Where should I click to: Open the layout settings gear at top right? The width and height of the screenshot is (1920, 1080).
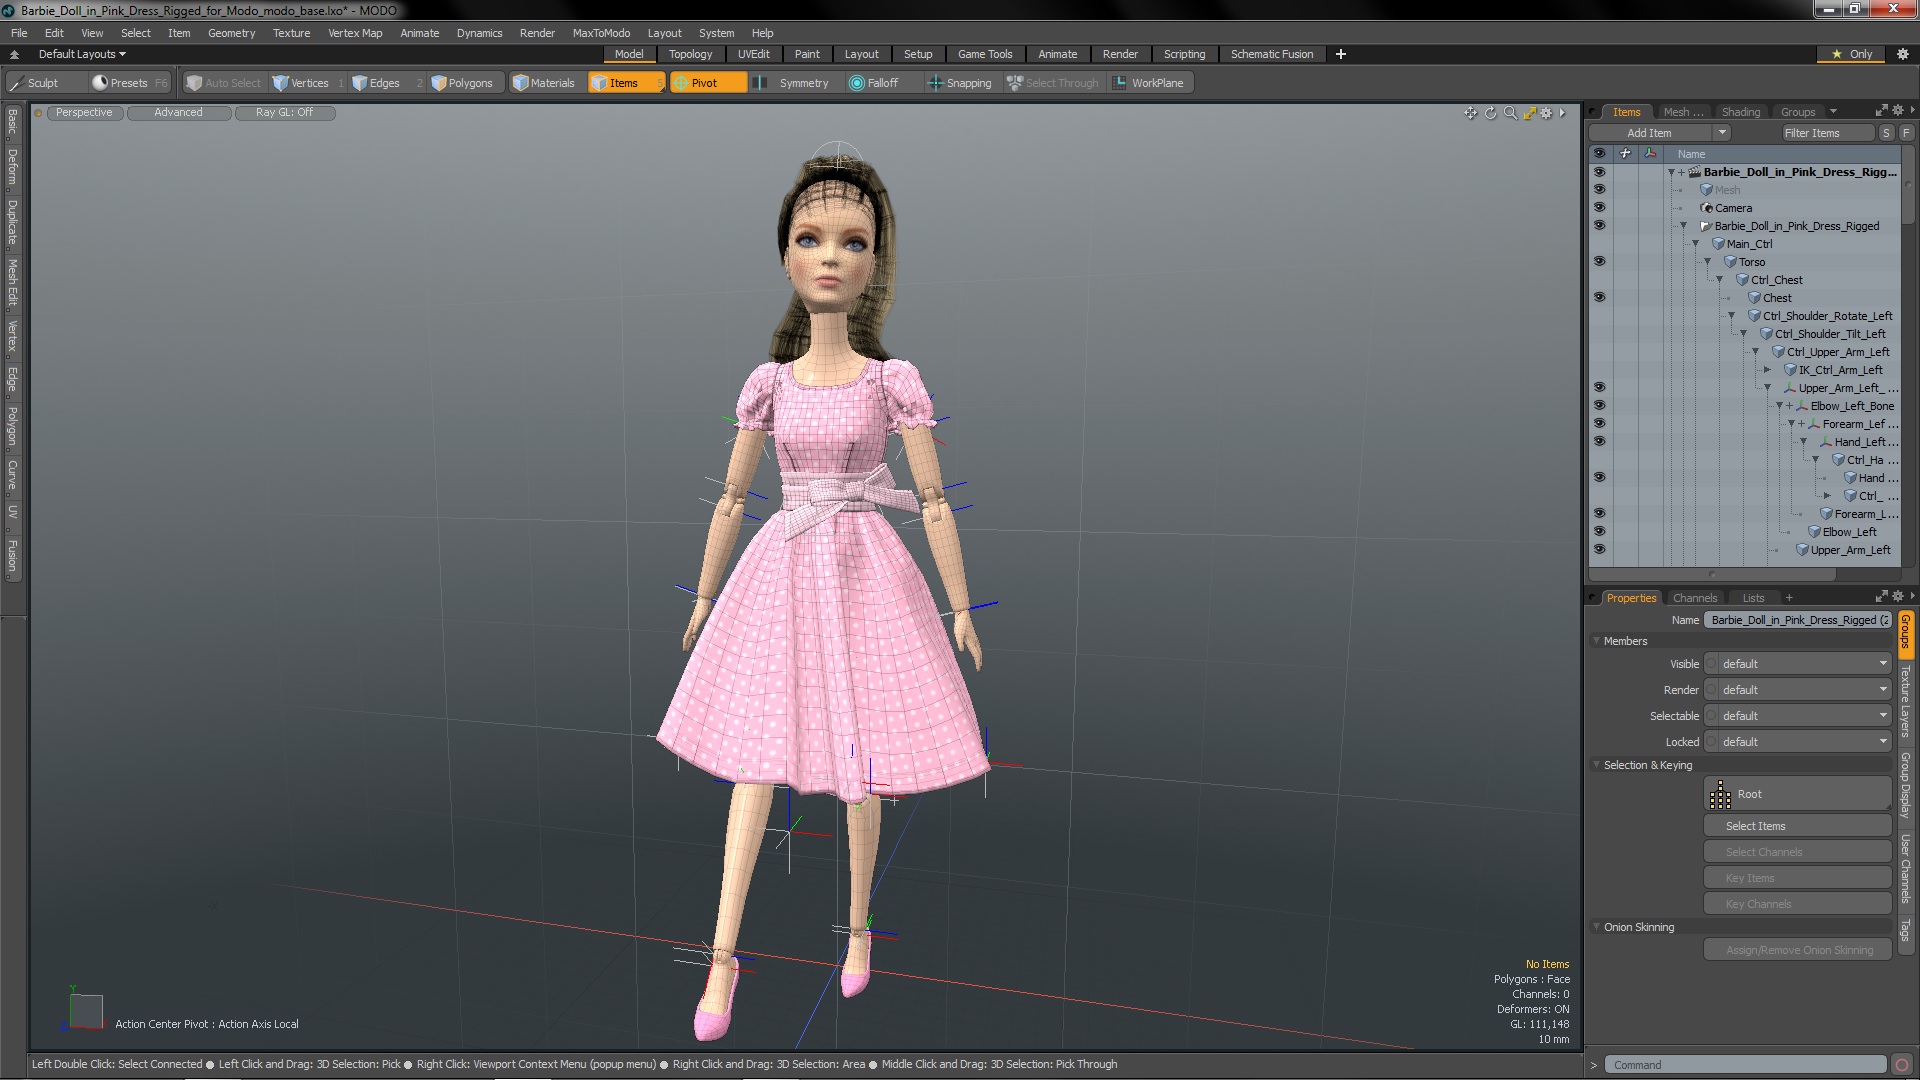click(x=1902, y=54)
